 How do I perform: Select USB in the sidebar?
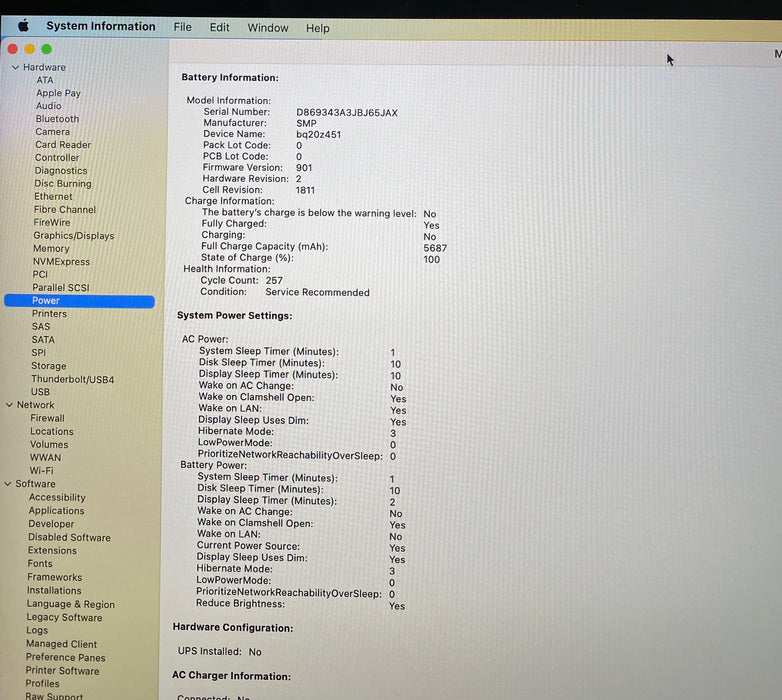pyautogui.click(x=40, y=392)
